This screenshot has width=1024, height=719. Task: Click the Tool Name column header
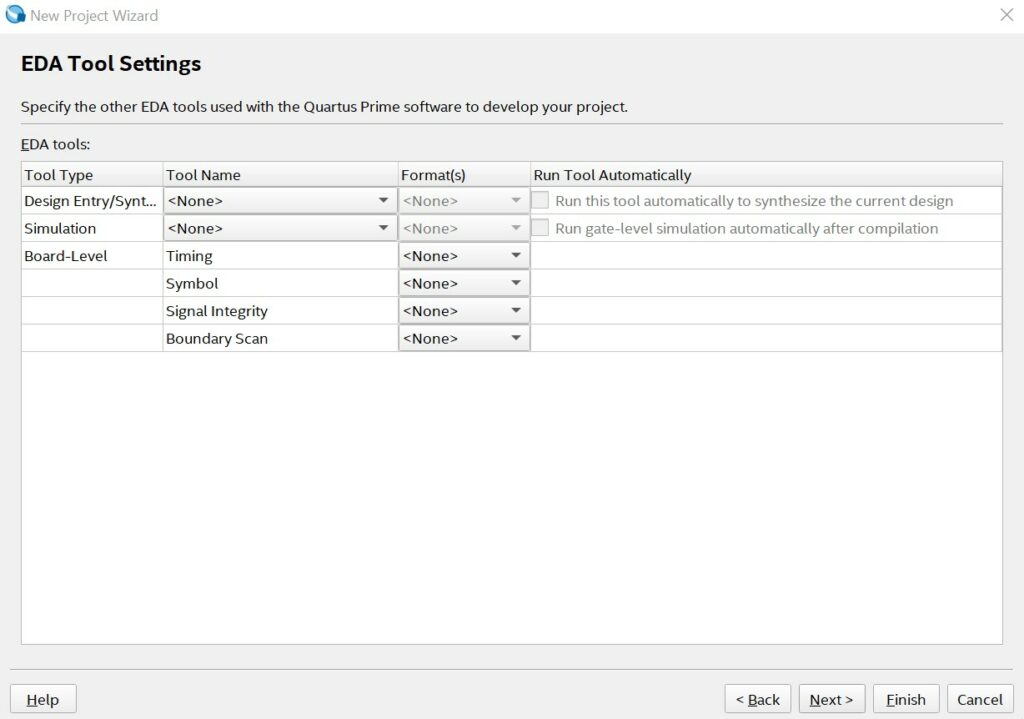click(x=280, y=175)
